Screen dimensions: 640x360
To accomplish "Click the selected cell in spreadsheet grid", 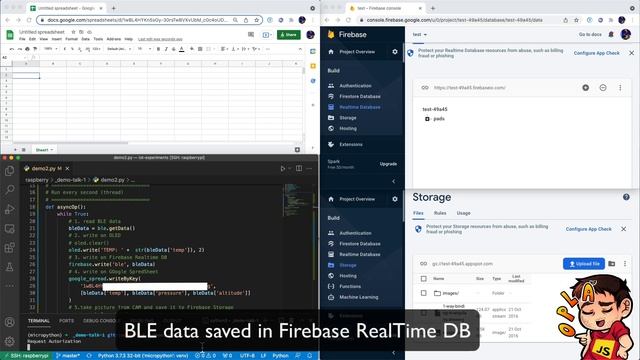I will pos(26,76).
